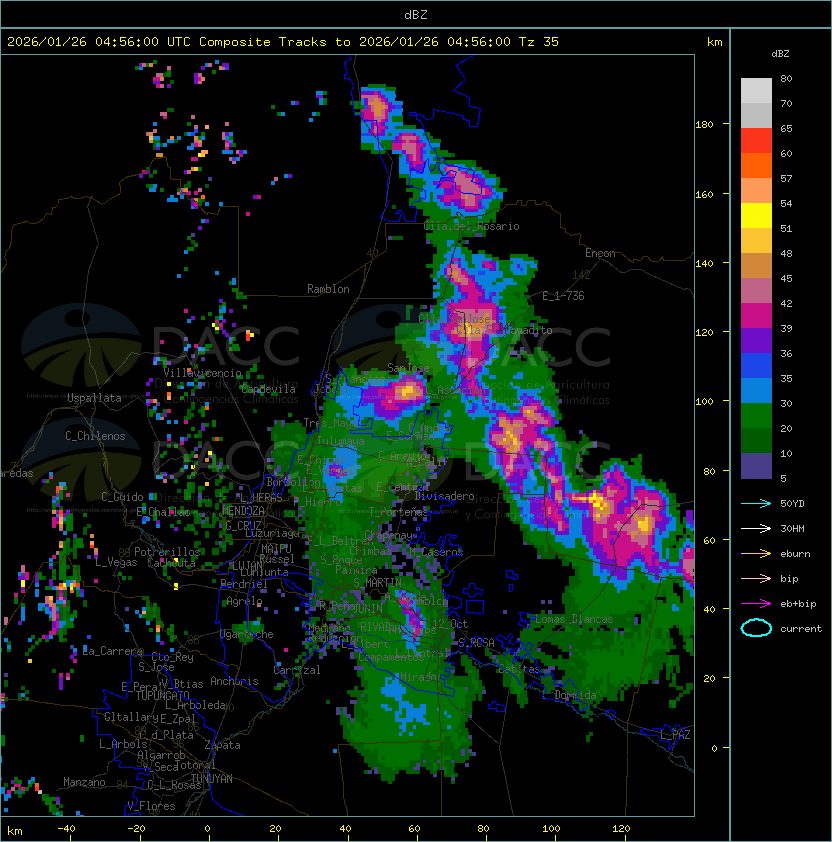Click the 'E_1-736' map label
Viewport: 832px width, 842px height.
[563, 296]
